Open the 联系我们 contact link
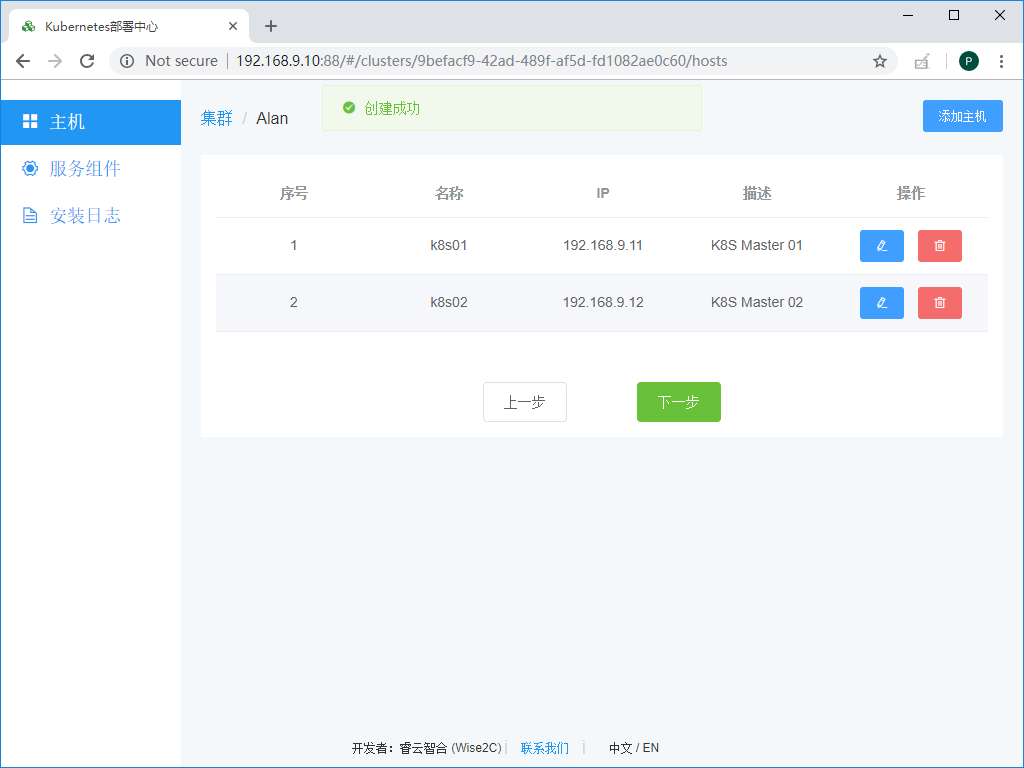The height and width of the screenshot is (768, 1024). click(545, 748)
